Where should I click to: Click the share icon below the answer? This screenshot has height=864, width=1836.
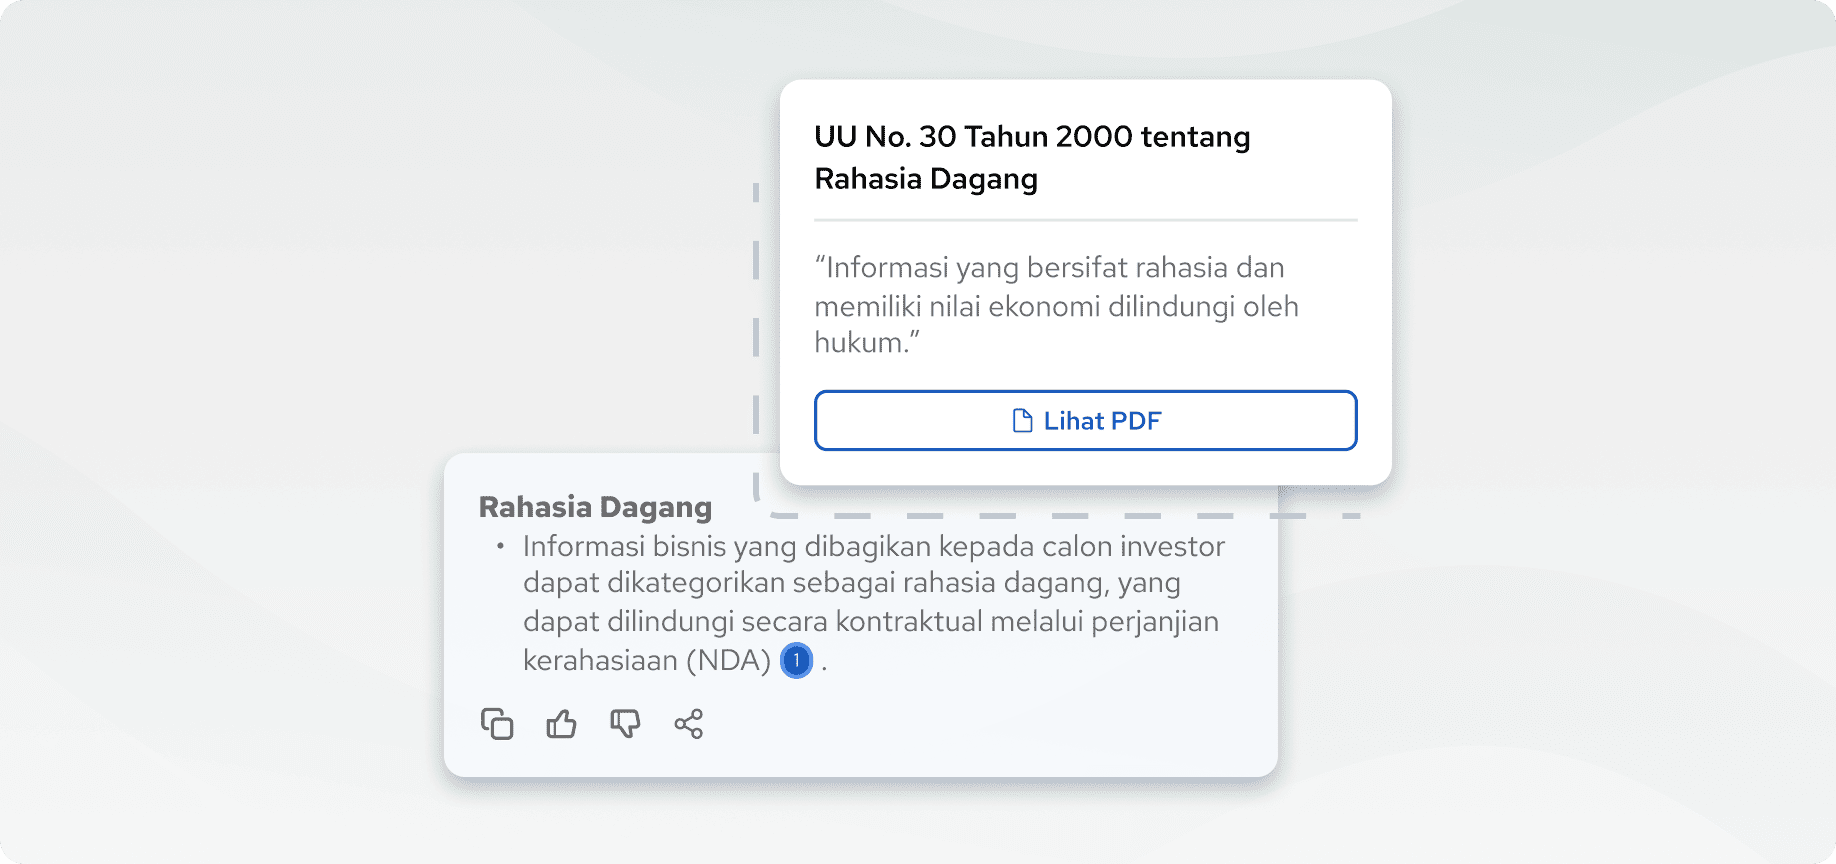690,724
